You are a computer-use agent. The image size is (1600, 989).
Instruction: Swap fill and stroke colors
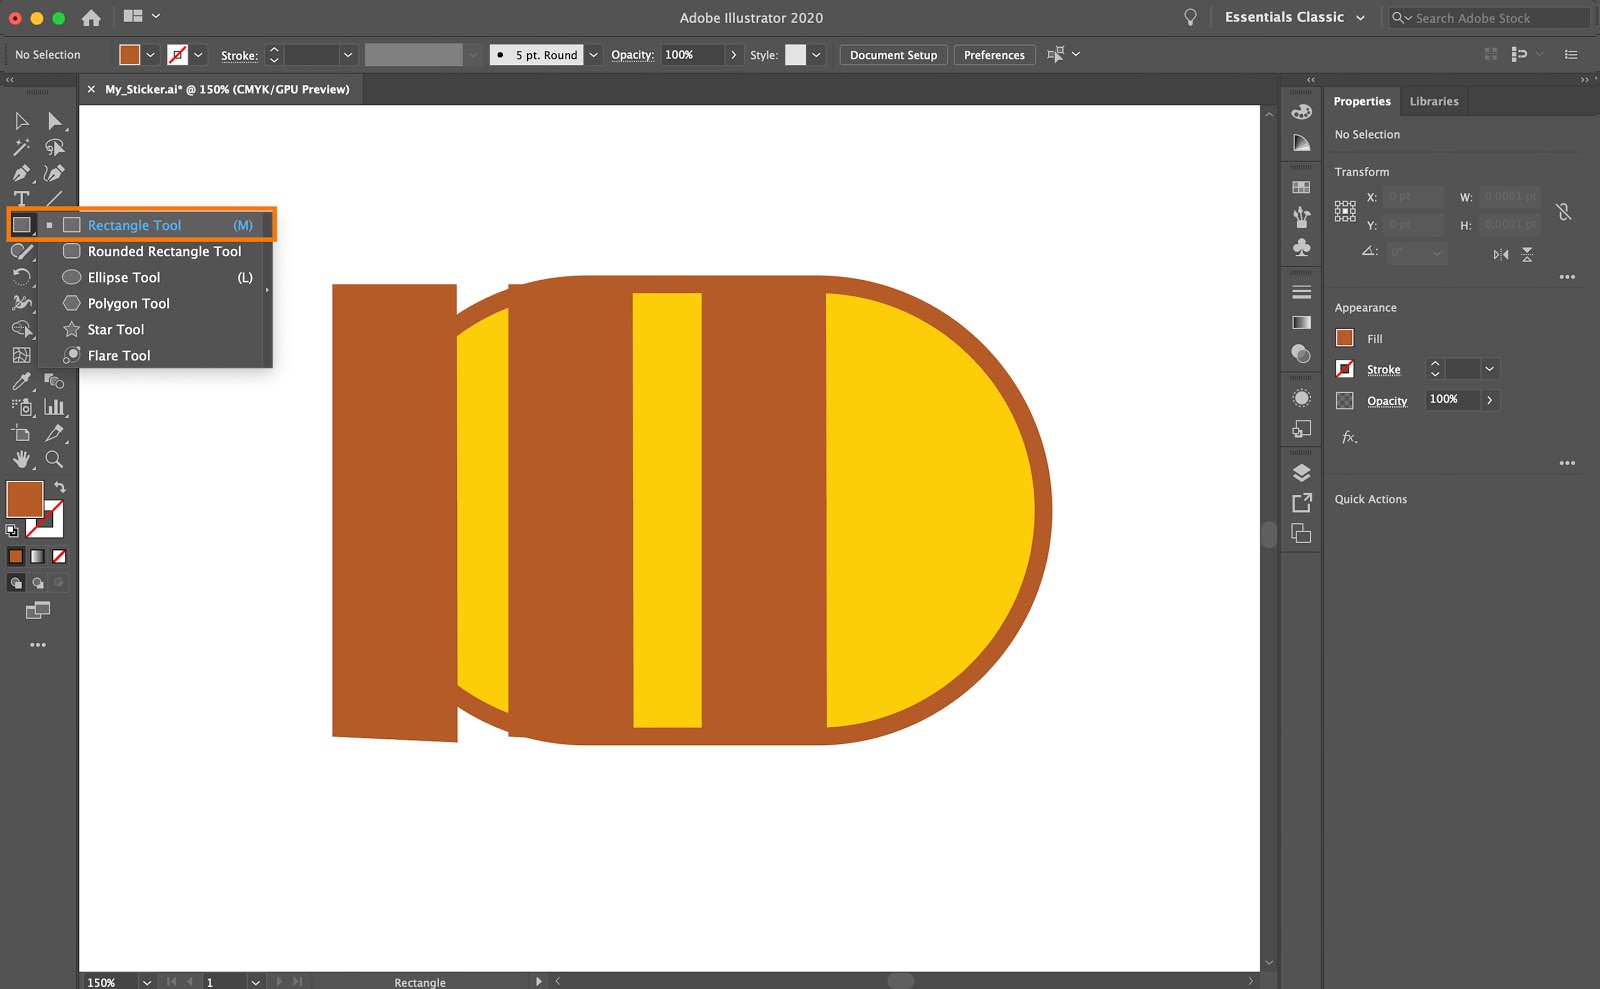click(59, 487)
